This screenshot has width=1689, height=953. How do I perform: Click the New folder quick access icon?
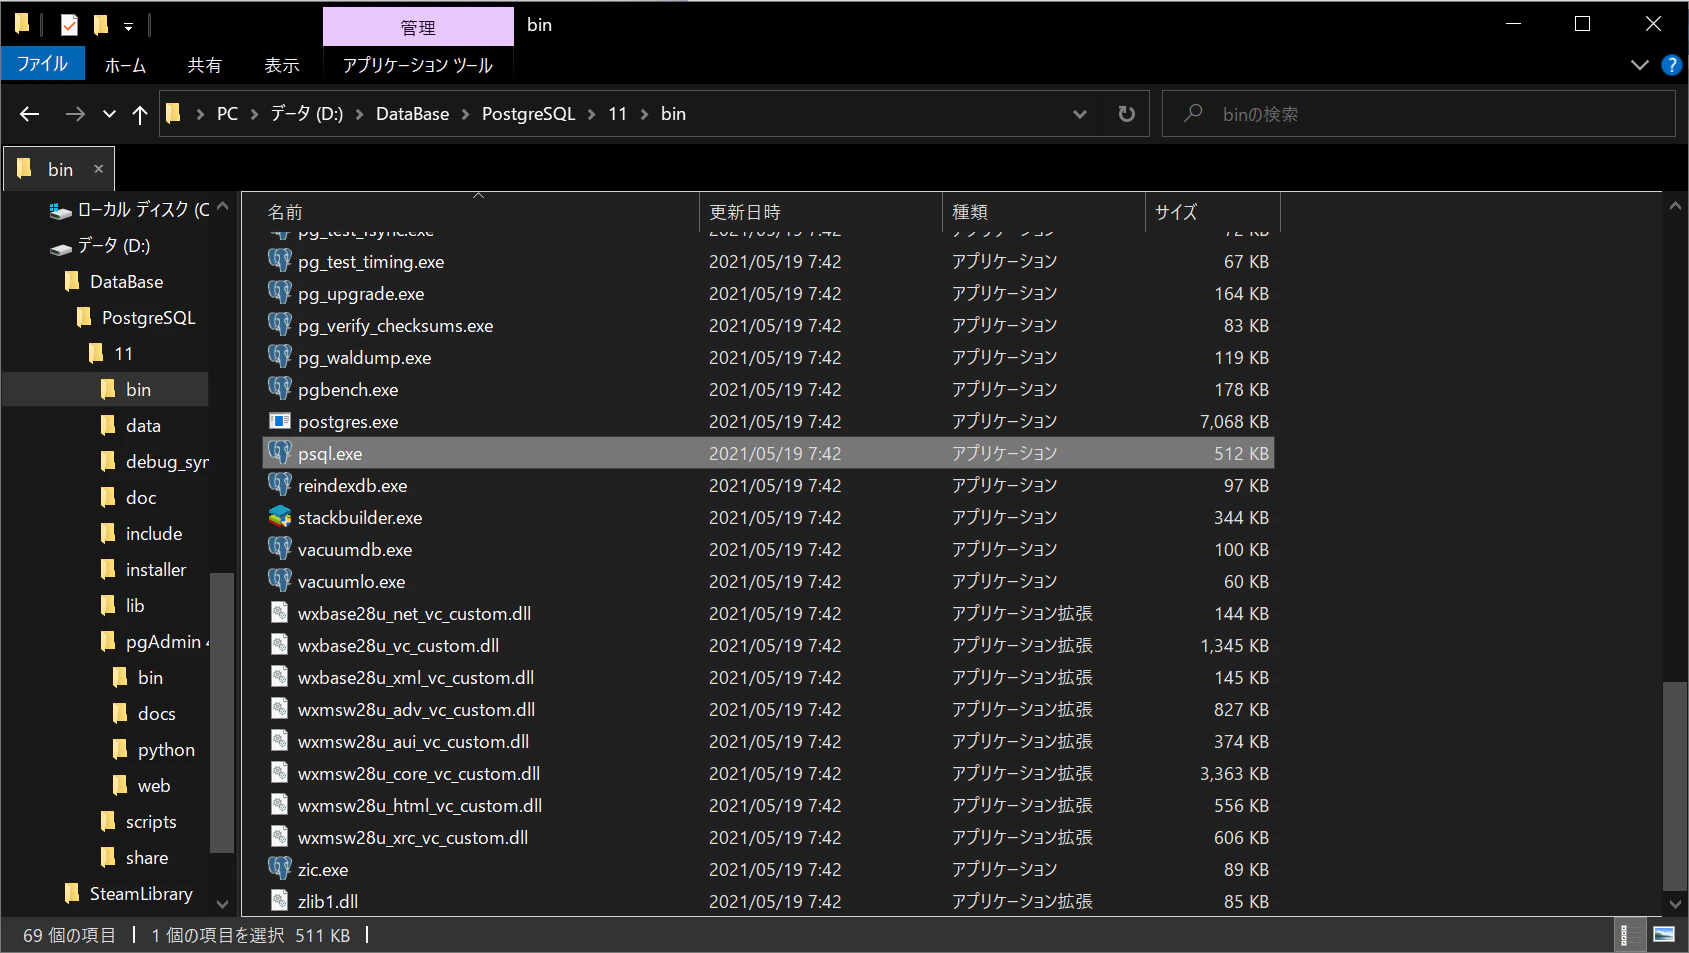point(100,25)
